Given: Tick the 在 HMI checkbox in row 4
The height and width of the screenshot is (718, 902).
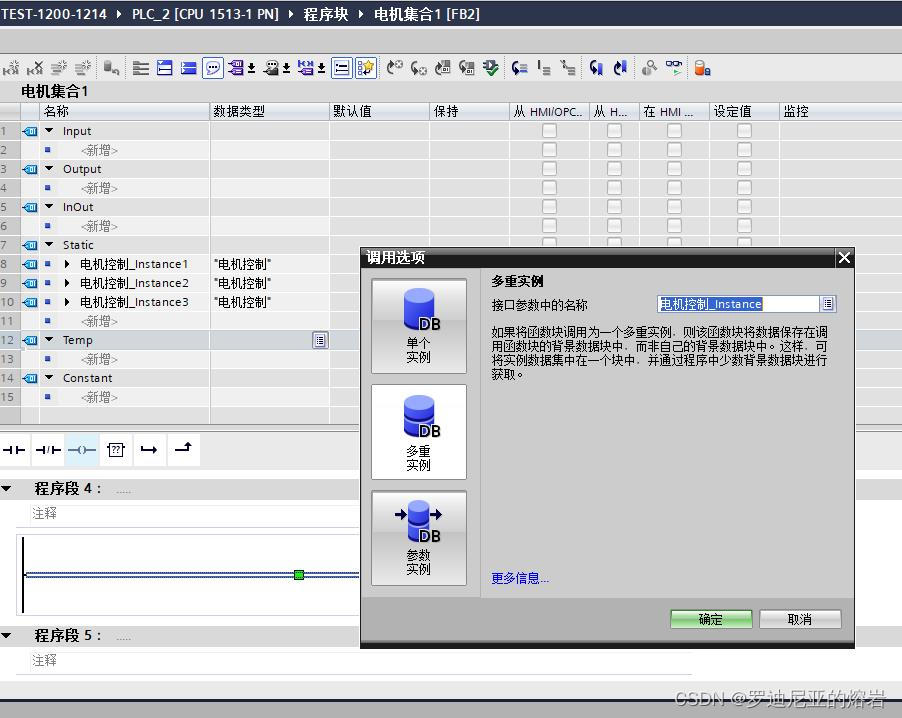Looking at the screenshot, I should click(674, 188).
